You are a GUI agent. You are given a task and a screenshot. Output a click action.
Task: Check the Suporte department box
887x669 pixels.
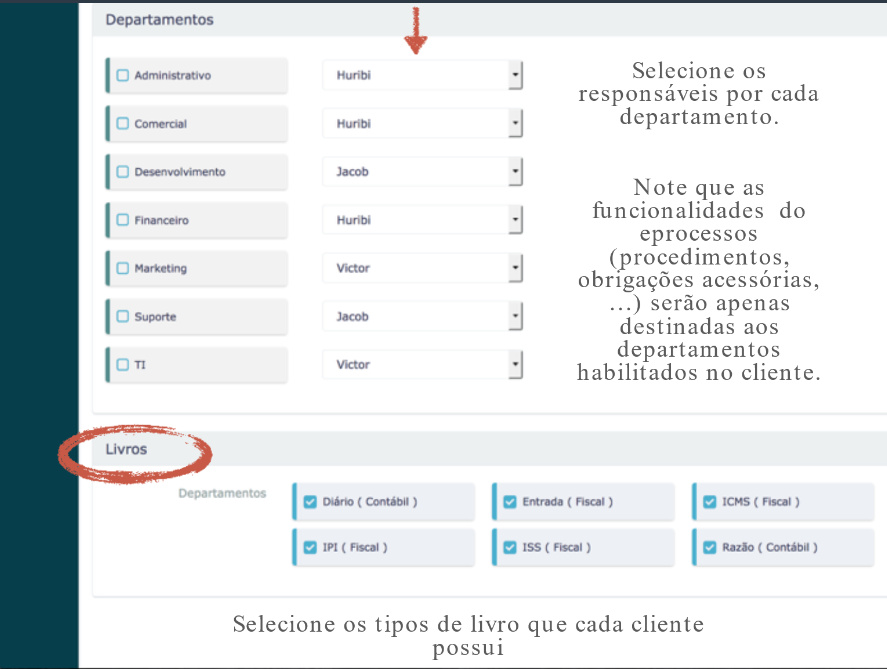click(x=123, y=317)
